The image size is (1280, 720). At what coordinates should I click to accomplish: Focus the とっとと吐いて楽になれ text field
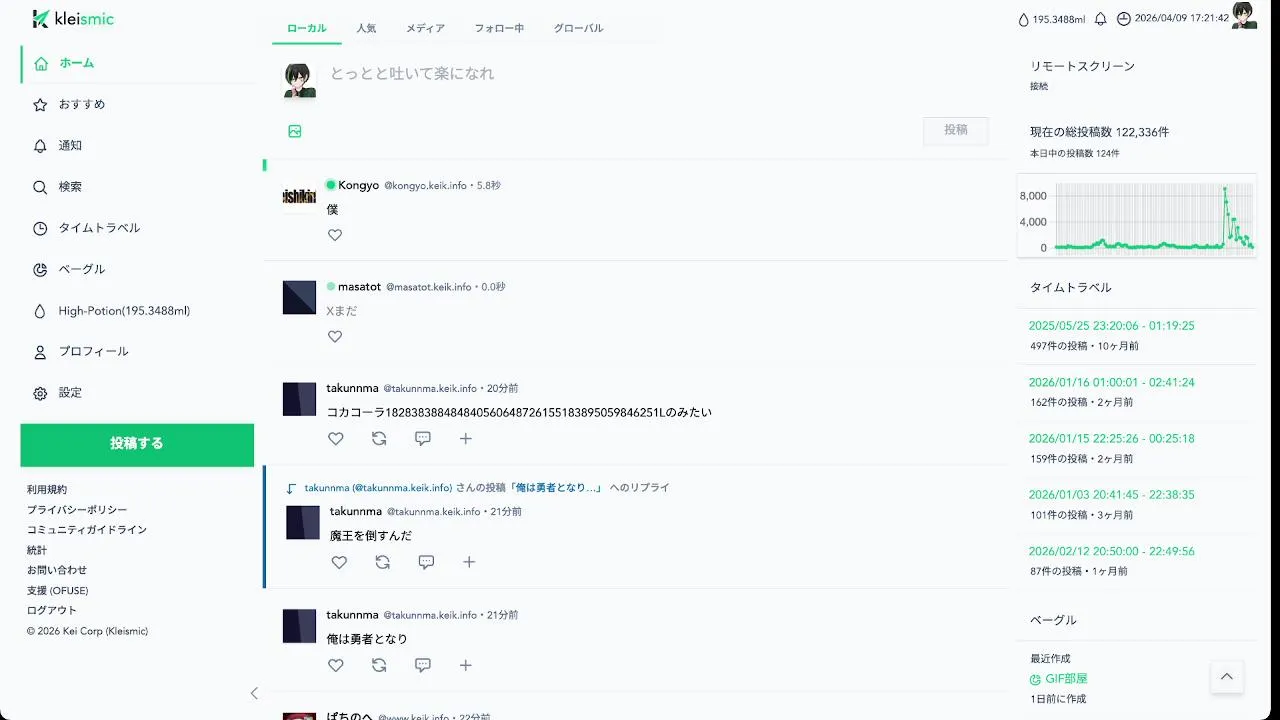[x=660, y=74]
